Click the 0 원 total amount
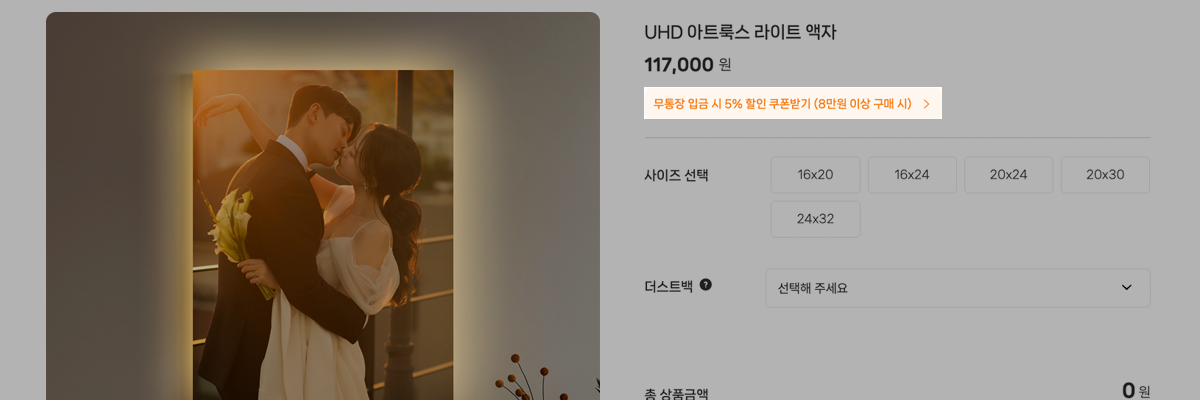 tap(1136, 391)
